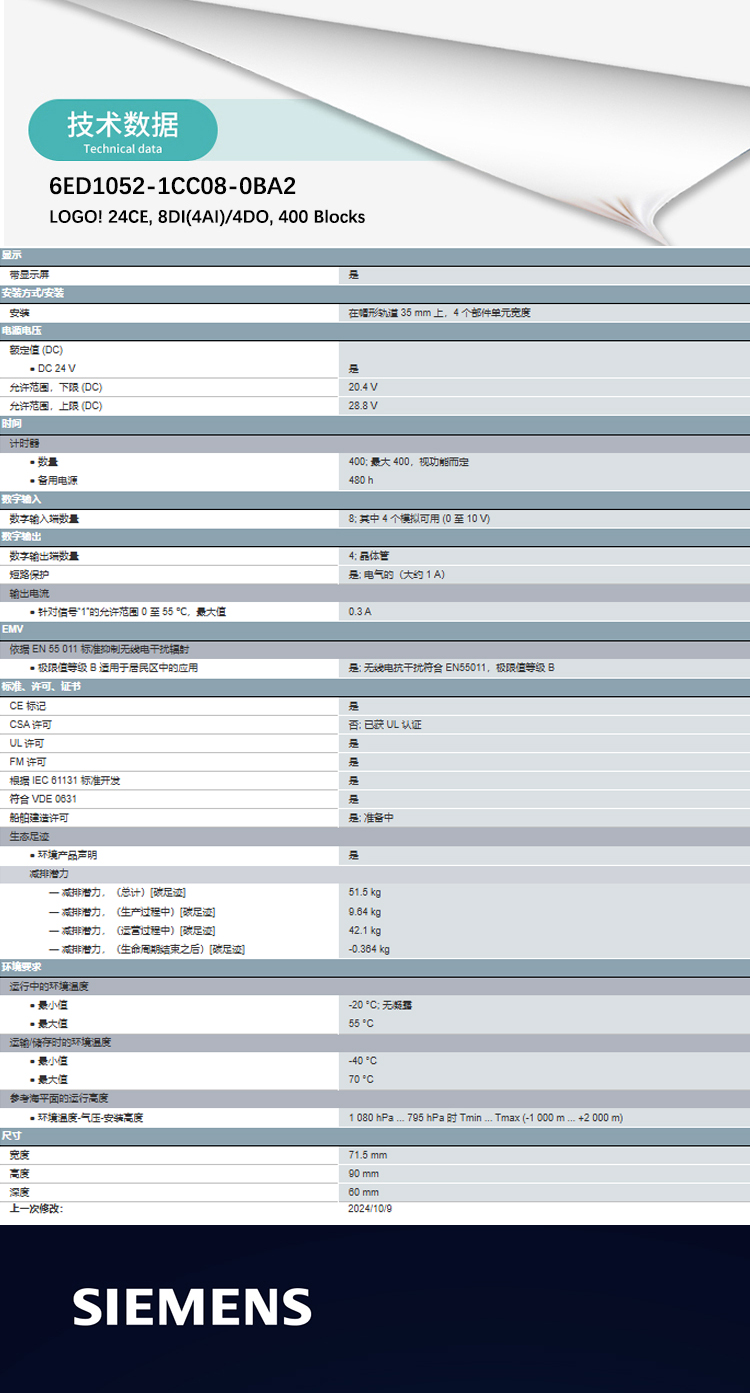This screenshot has height=1393, width=750.
Task: Click the 'Technical data' subtitle in the banner
Action: tap(123, 149)
